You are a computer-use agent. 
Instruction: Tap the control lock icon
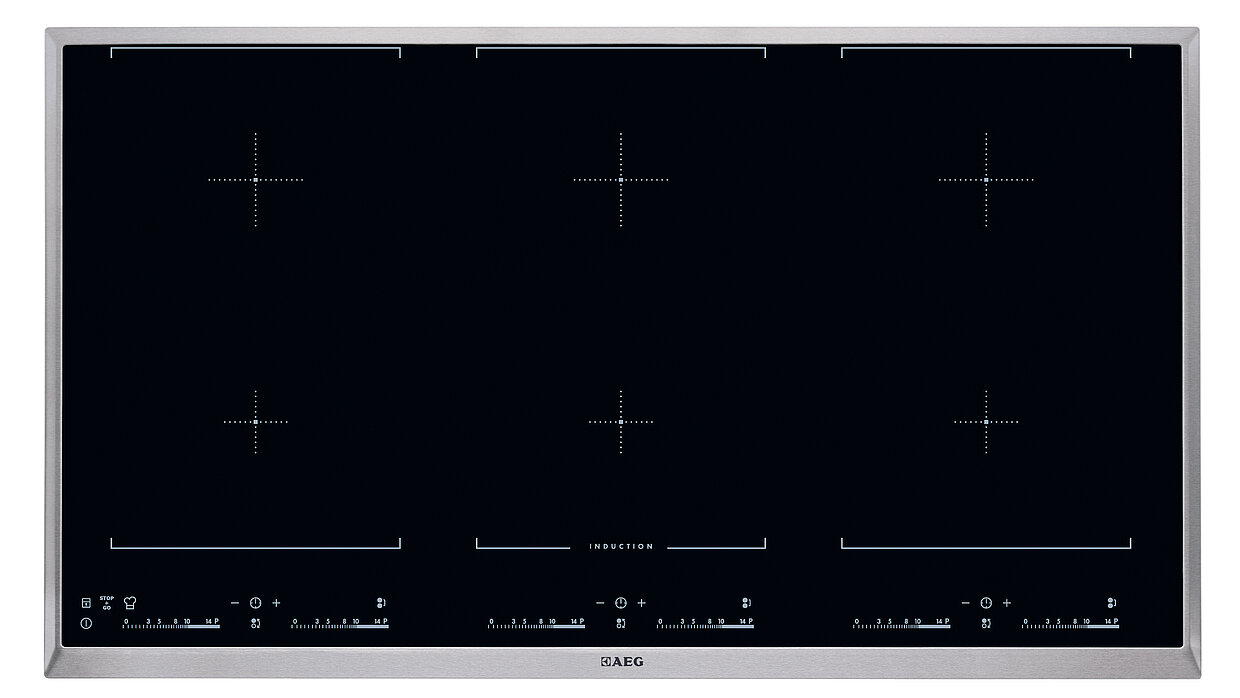[x=86, y=603]
